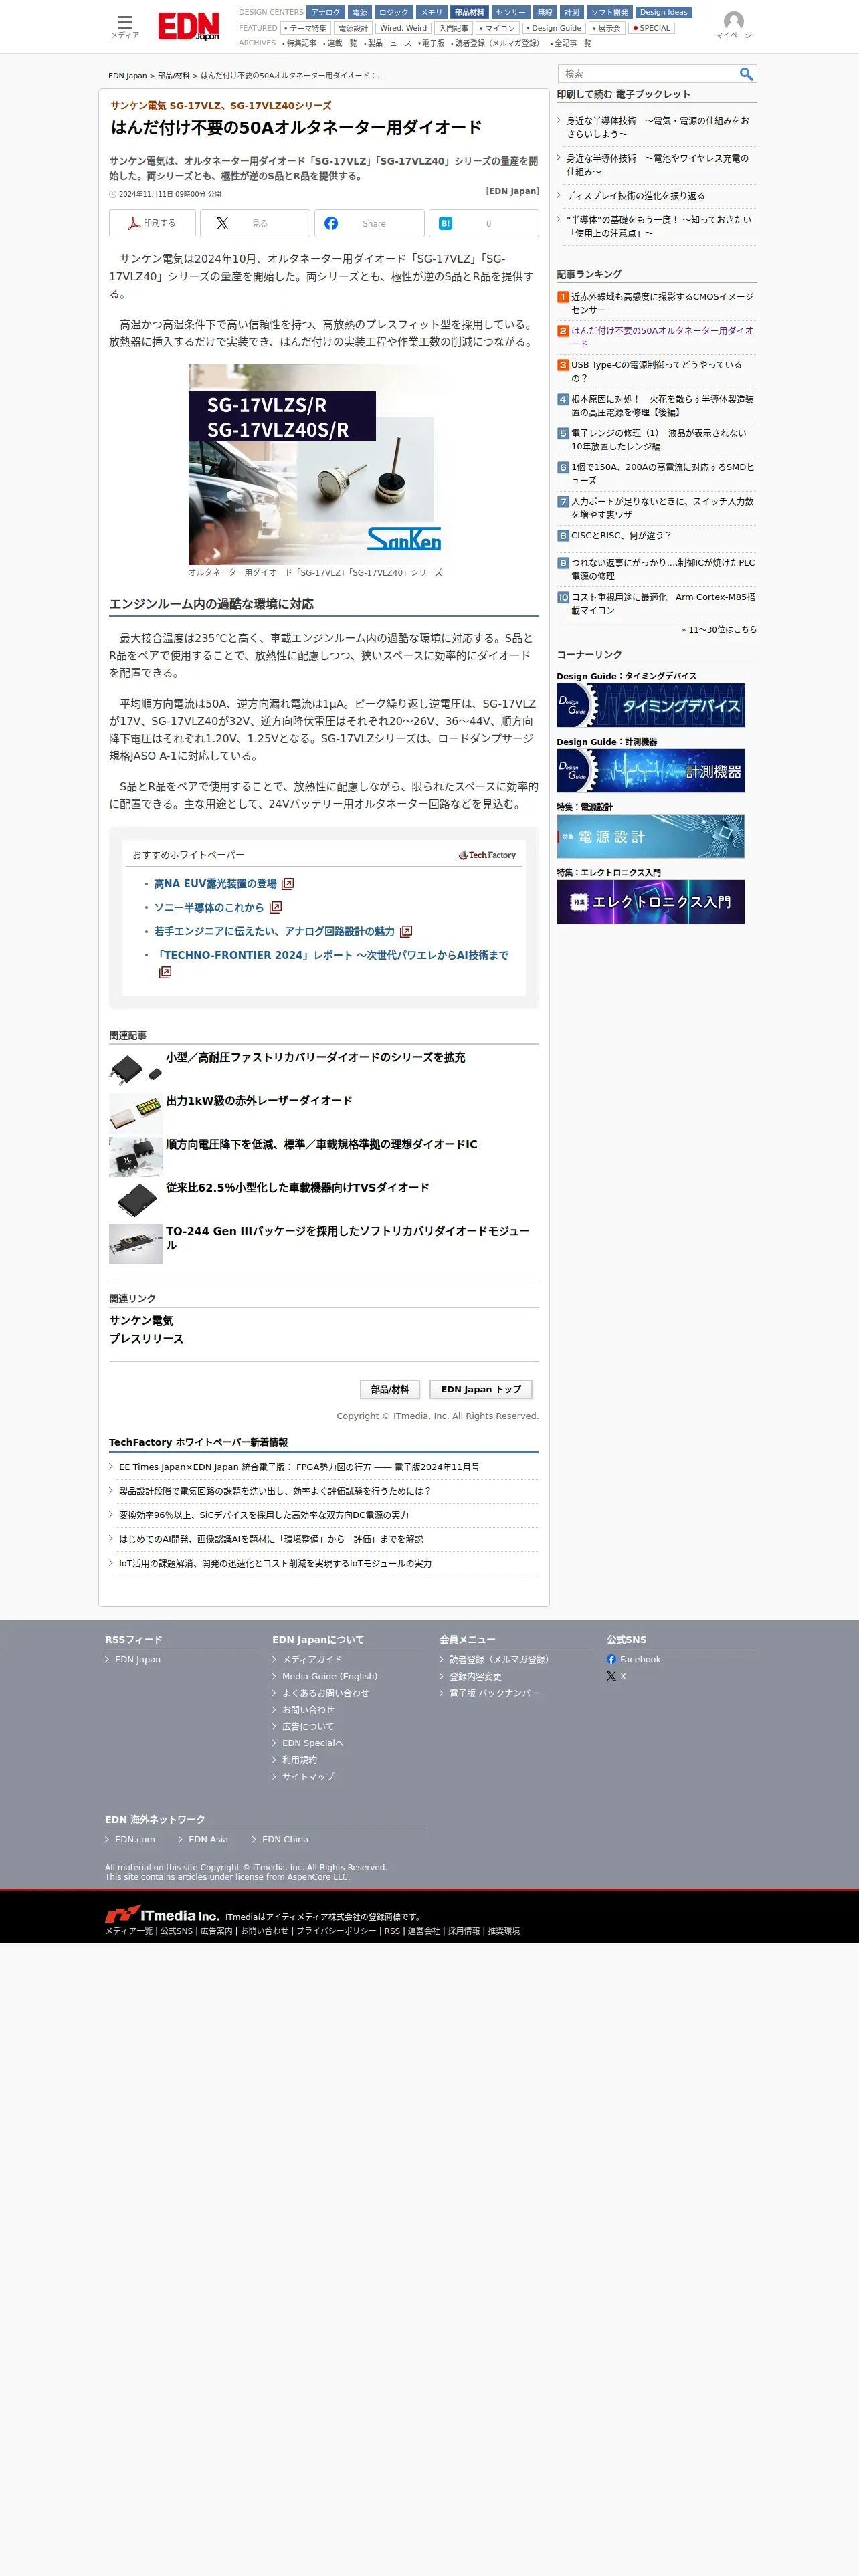859x2576 pixels.
Task: Open ranking item 1 近赤外線域 CMOSイメージセンサー
Action: (662, 303)
